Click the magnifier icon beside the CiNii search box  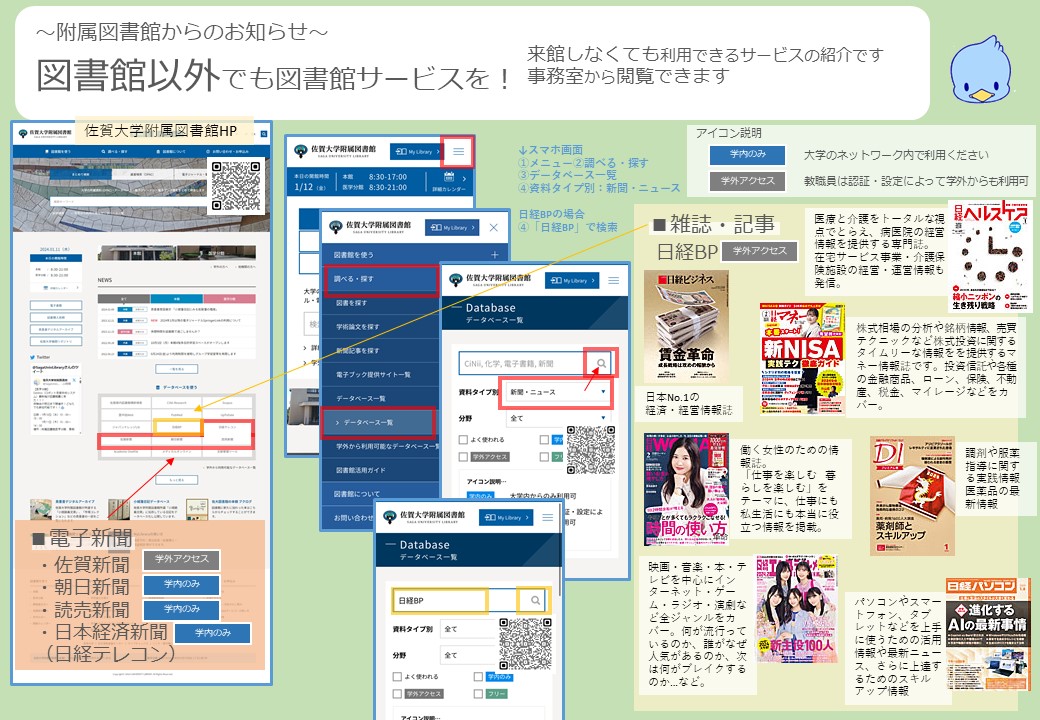pos(601,363)
